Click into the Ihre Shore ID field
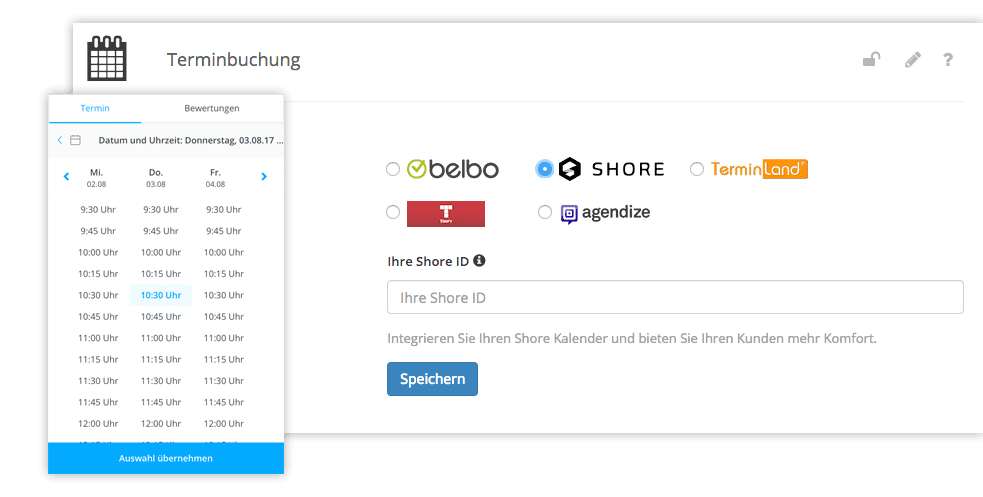Image resolution: width=983 pixels, height=497 pixels. point(675,297)
